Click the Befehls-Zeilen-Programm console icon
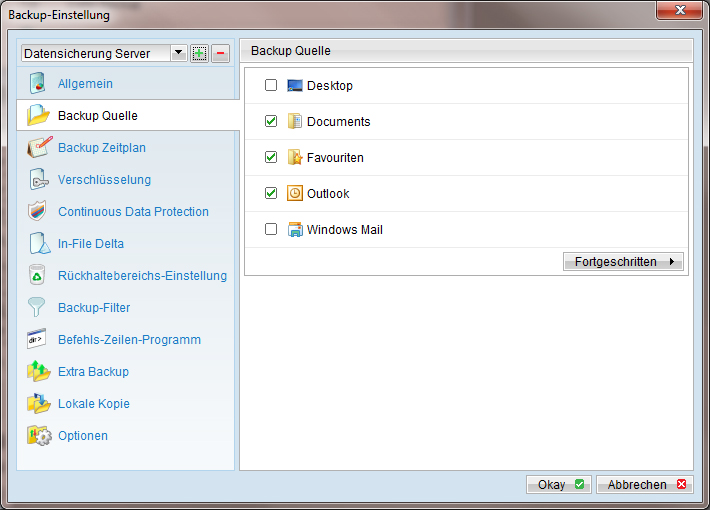The height and width of the screenshot is (510, 710). click(x=37, y=339)
